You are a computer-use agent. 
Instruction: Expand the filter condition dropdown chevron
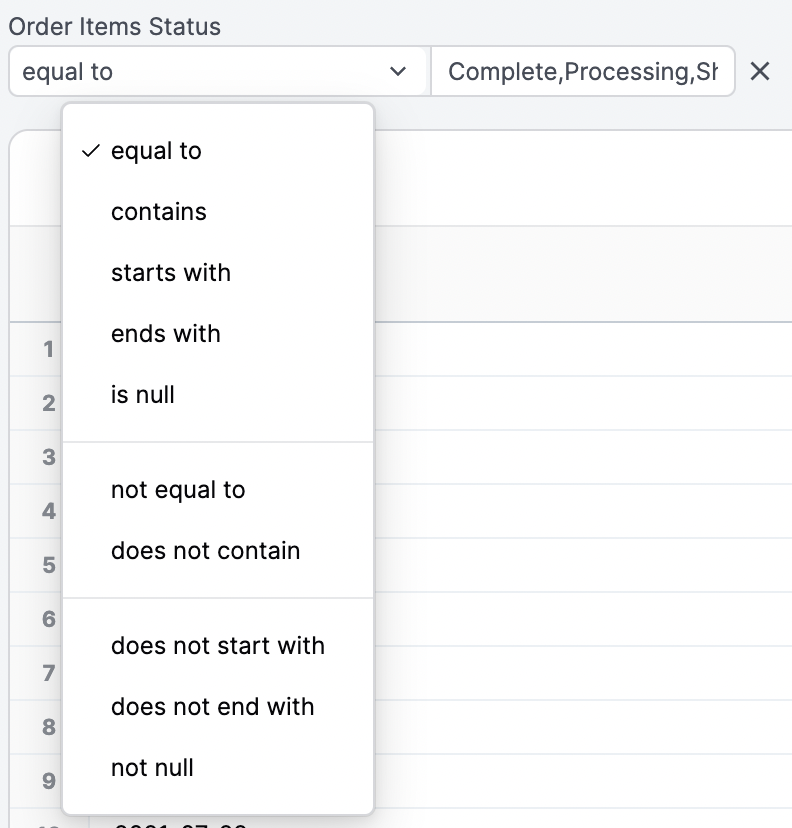398,72
